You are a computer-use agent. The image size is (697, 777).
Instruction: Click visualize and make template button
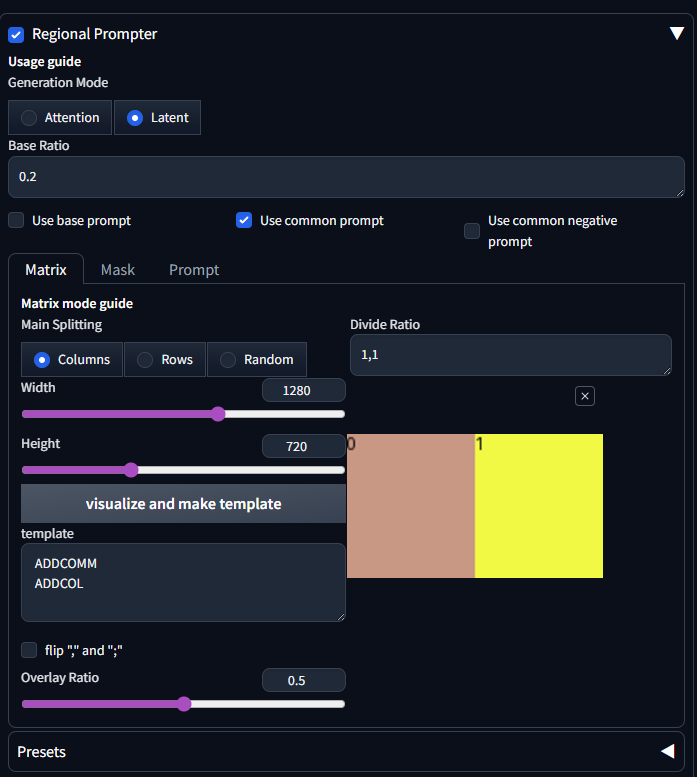[x=183, y=504]
